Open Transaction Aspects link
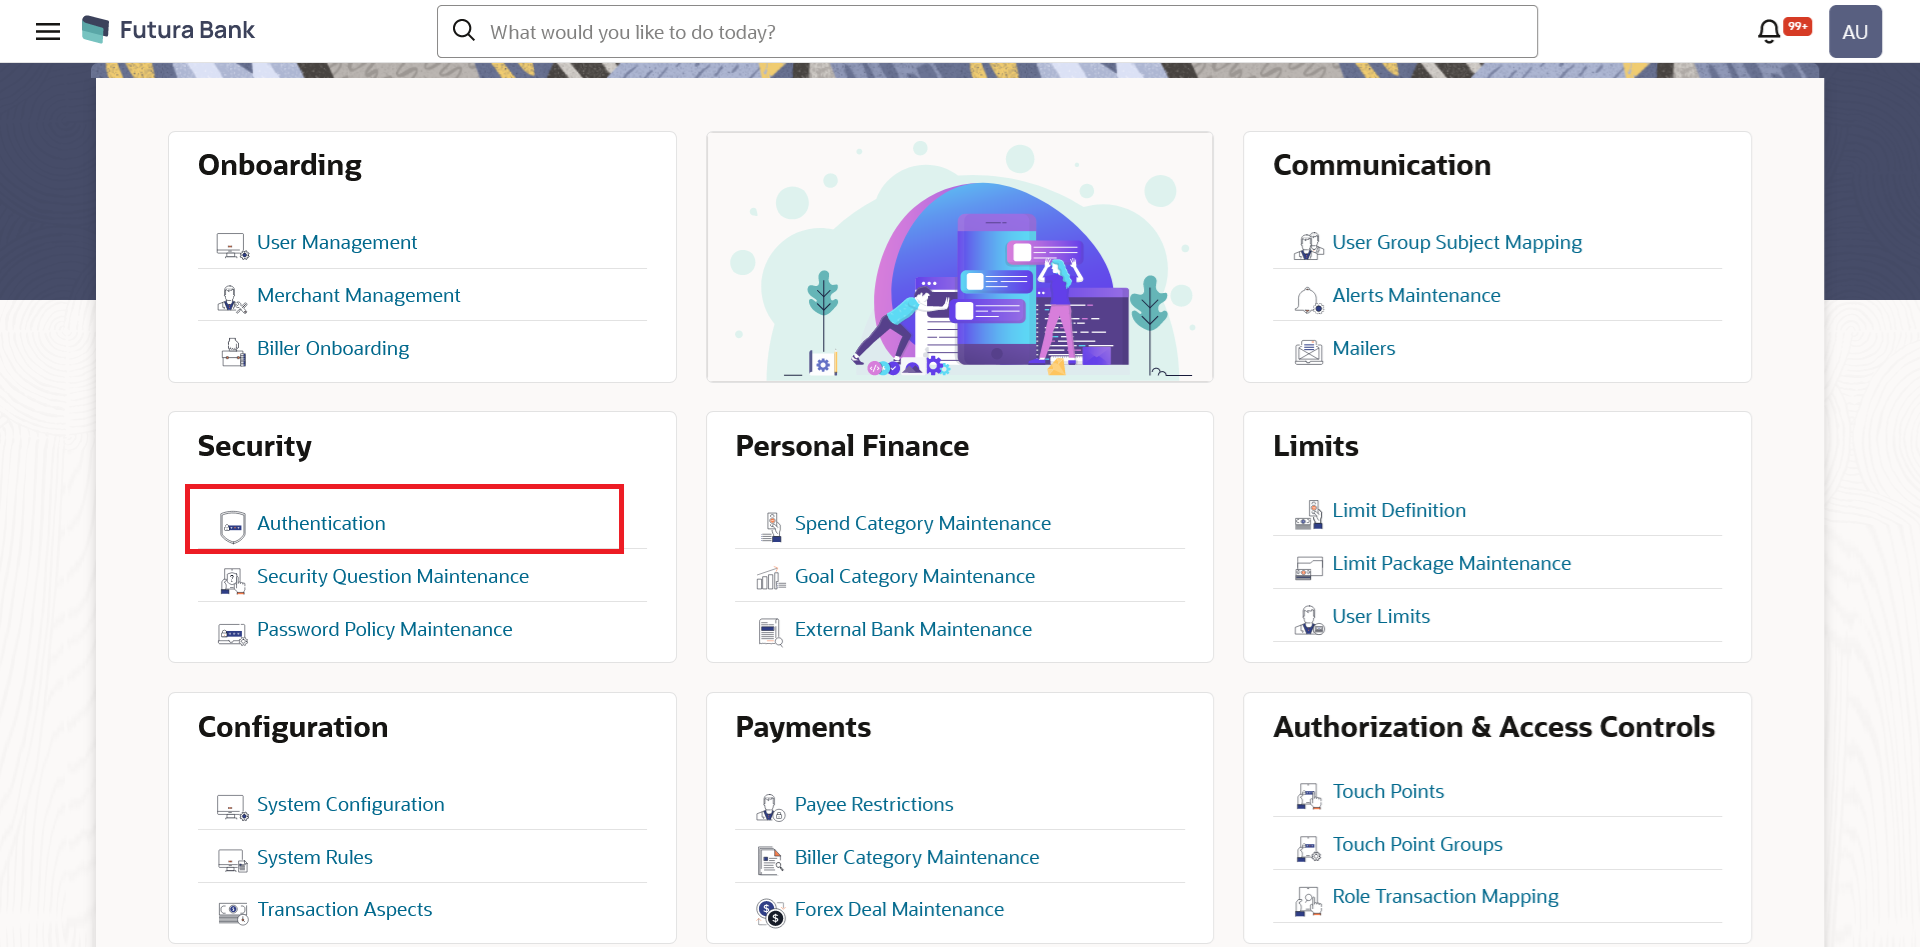The height and width of the screenshot is (947, 1920). [x=345, y=909]
